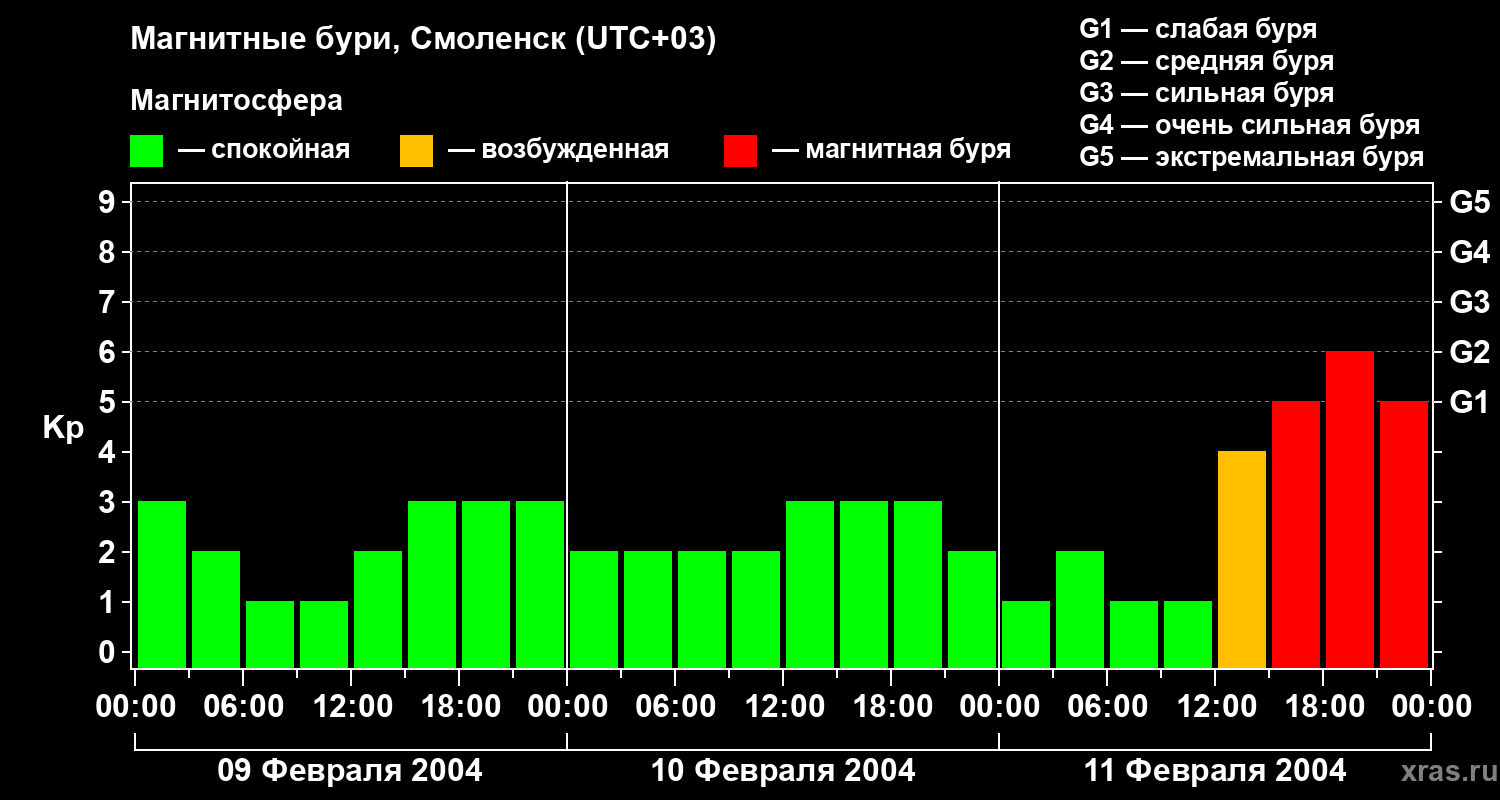1500x800 pixels.
Task: Click the last red bar before midnight
Action: [x=1404, y=534]
